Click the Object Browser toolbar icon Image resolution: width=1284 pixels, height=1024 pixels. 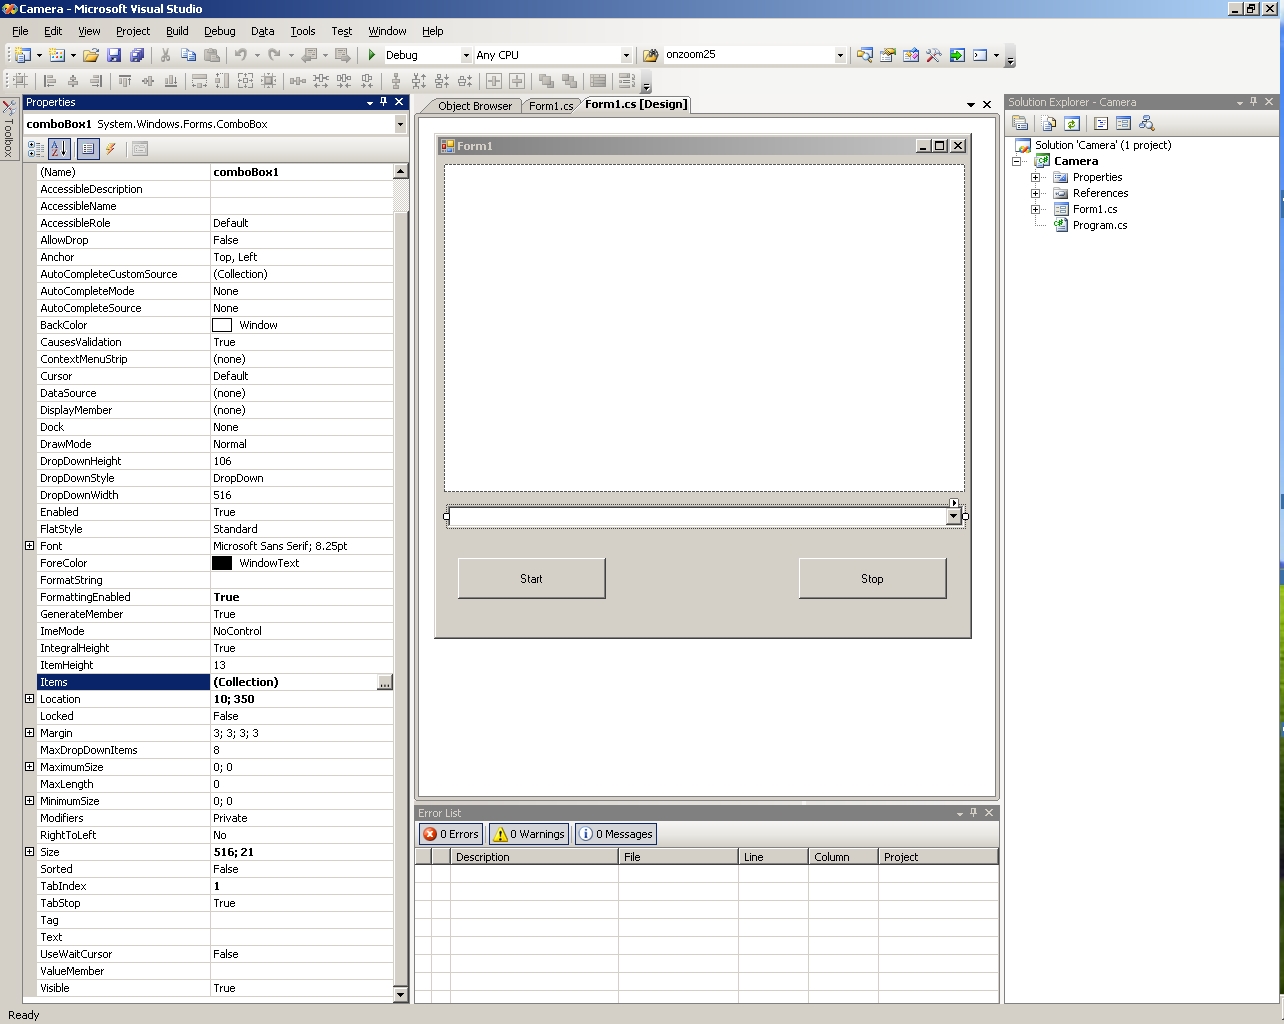point(911,55)
